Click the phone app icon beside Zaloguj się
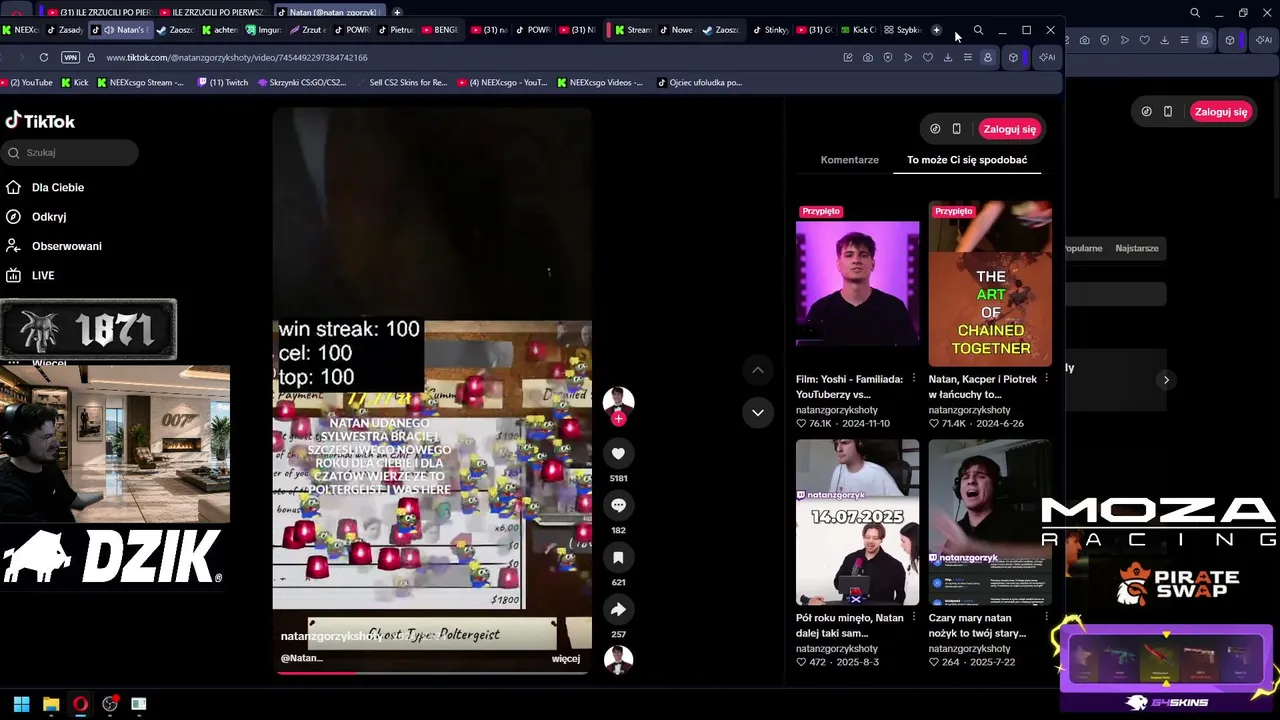1280x720 pixels. [956, 129]
